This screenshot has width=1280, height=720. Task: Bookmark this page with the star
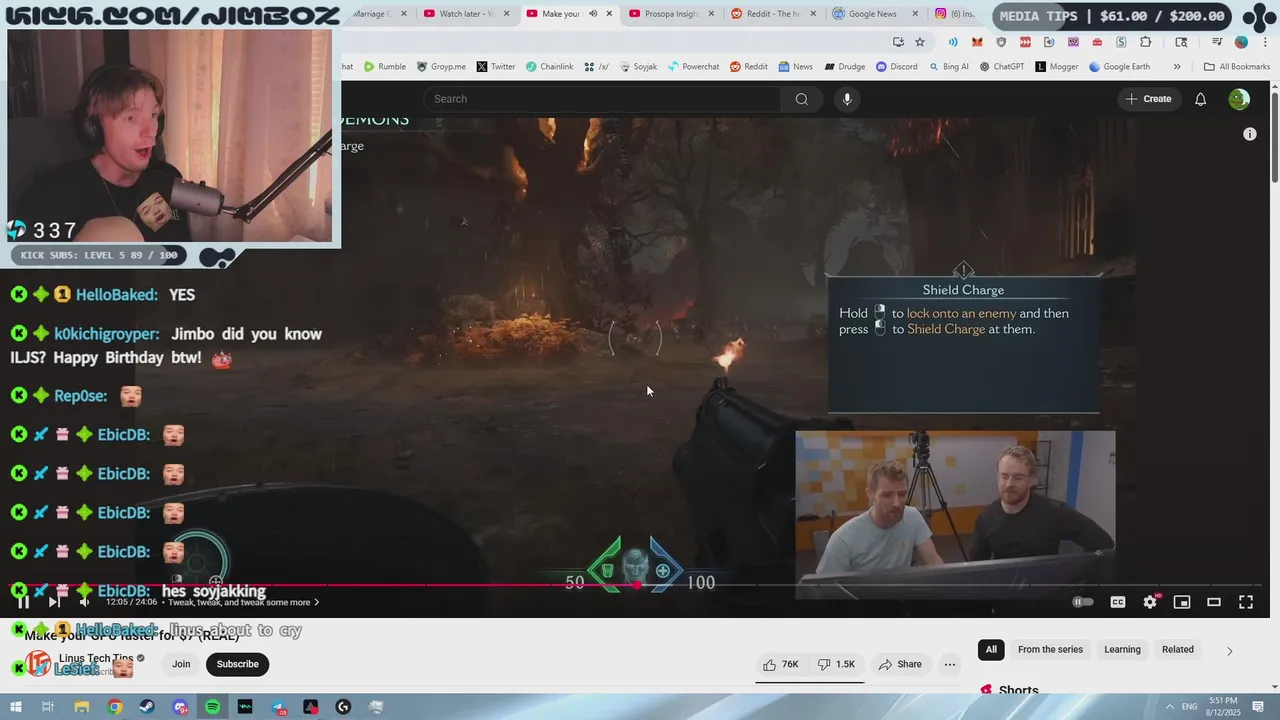coord(920,42)
